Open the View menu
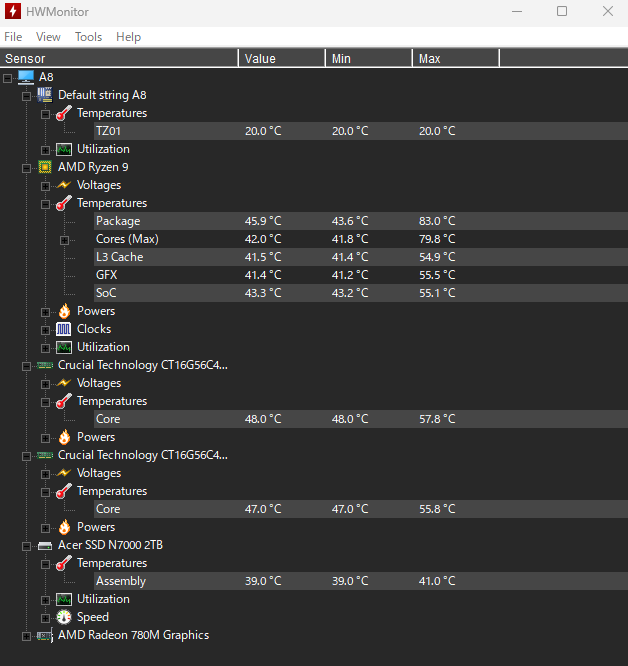This screenshot has width=628, height=666. pyautogui.click(x=48, y=37)
